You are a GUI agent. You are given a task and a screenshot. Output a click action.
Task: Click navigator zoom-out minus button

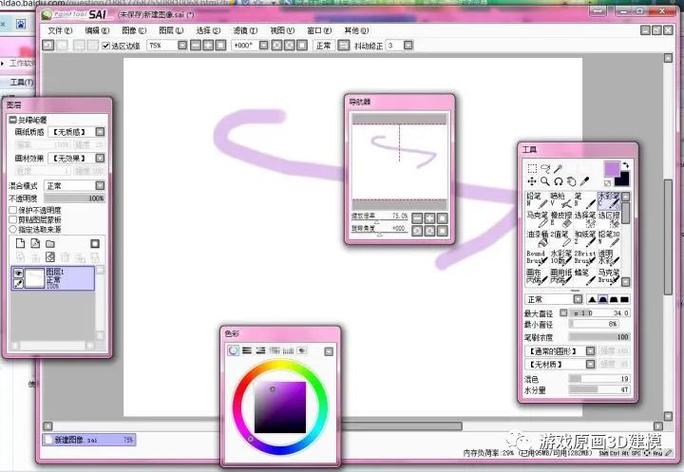(x=417, y=218)
